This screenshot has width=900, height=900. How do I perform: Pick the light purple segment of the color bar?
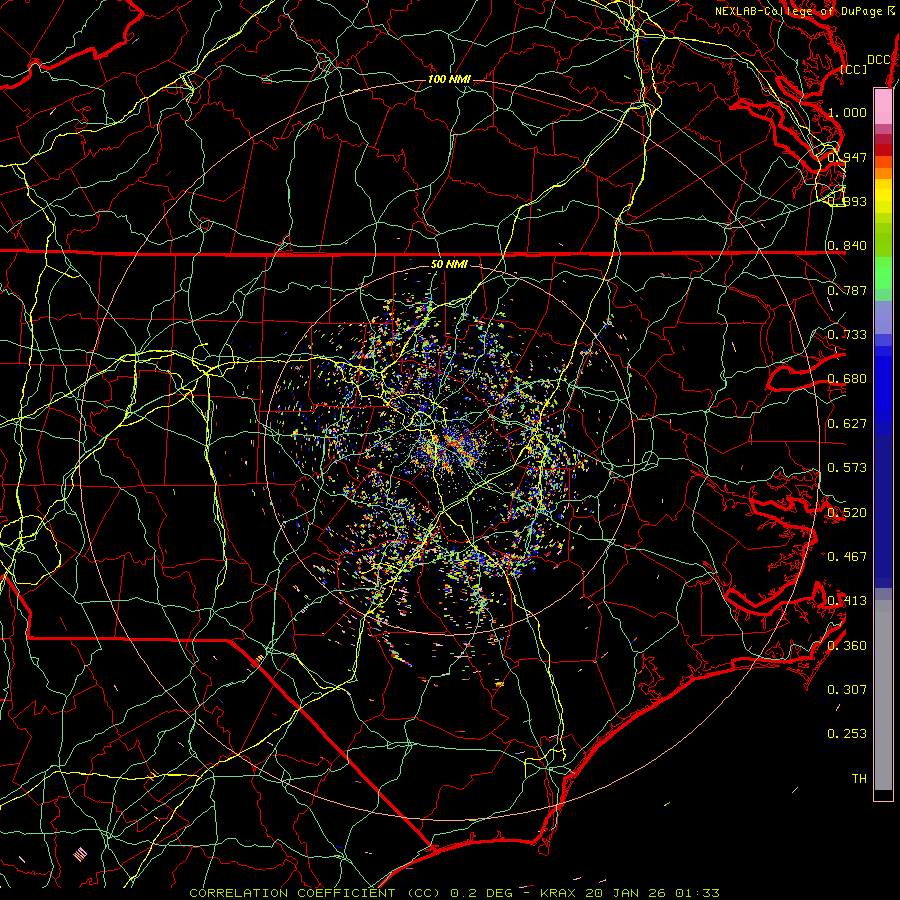click(883, 317)
